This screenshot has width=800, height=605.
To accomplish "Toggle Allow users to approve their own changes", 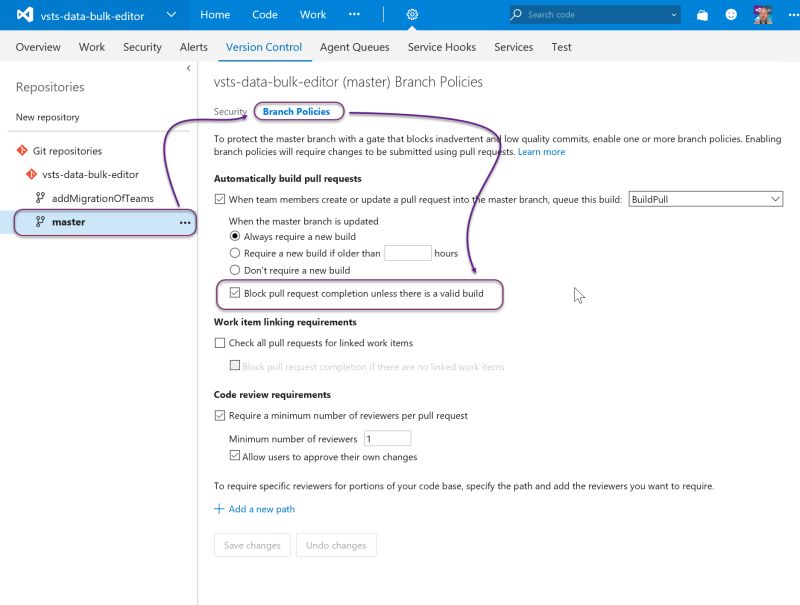I will (x=235, y=456).
